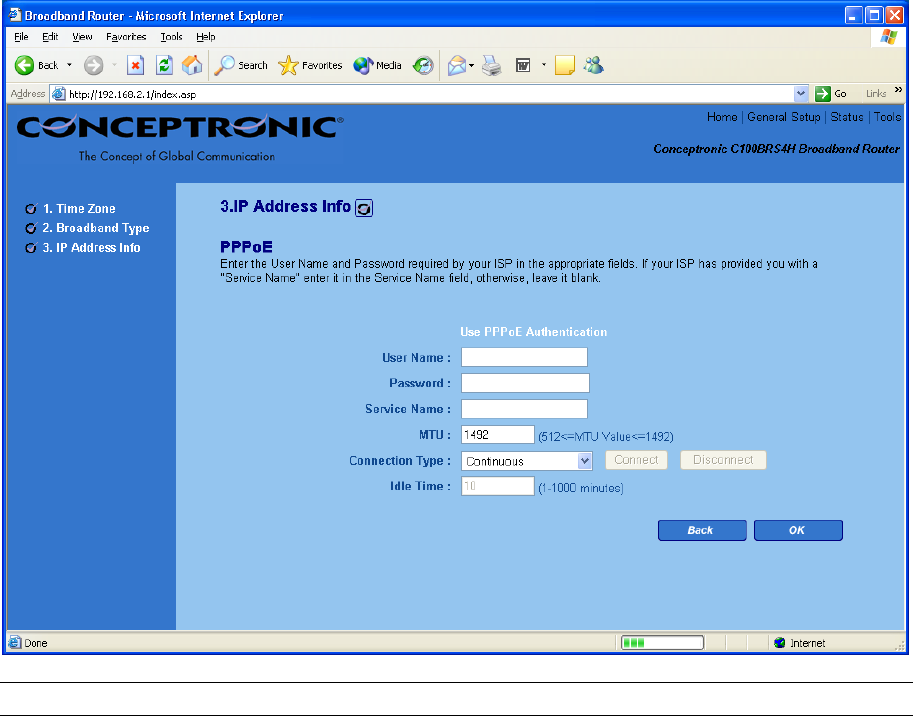Click the bullet icon beside Broadband Type
The image size is (913, 716).
[31, 228]
